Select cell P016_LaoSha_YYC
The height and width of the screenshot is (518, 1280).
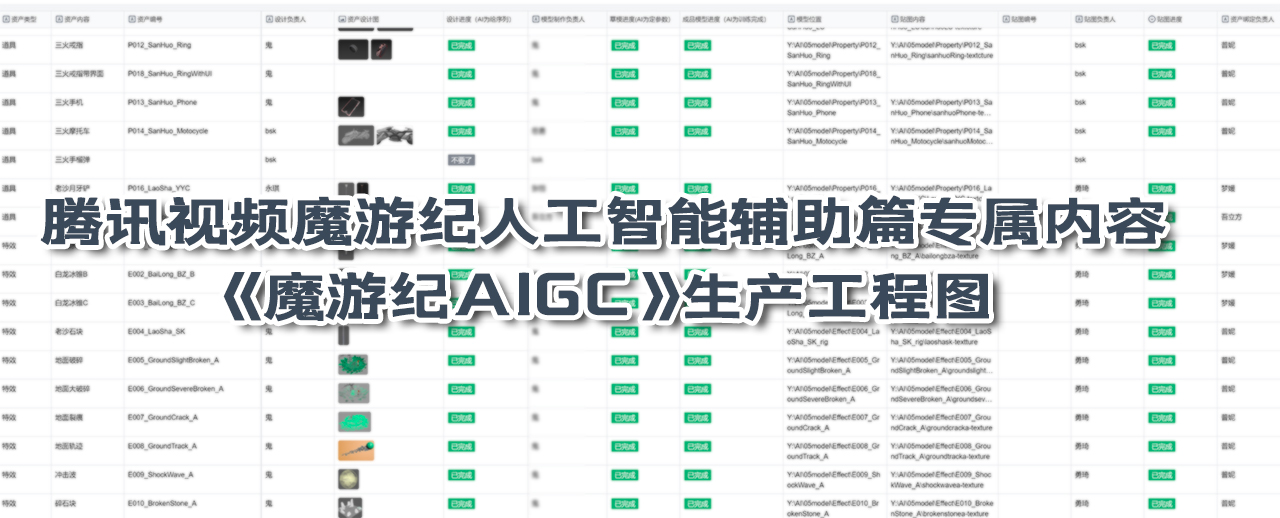[159, 188]
